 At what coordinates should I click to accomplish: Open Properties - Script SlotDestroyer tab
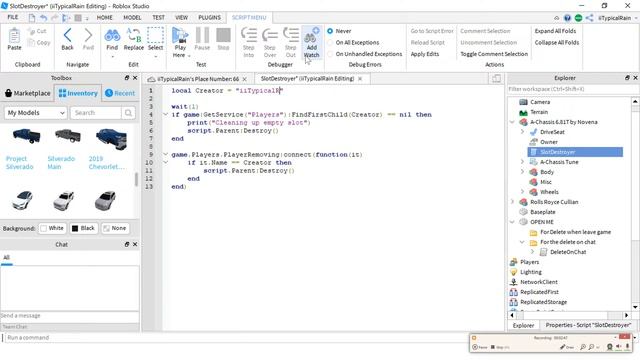pyautogui.click(x=588, y=325)
